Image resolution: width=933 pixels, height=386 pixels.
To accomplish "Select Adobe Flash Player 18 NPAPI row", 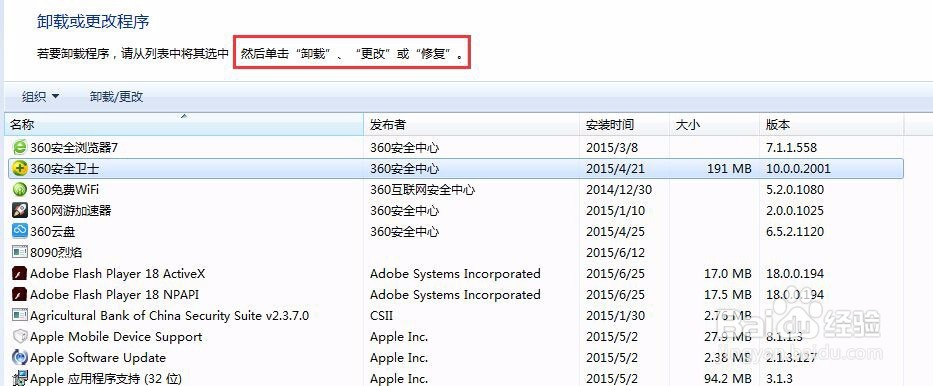I will pos(456,294).
